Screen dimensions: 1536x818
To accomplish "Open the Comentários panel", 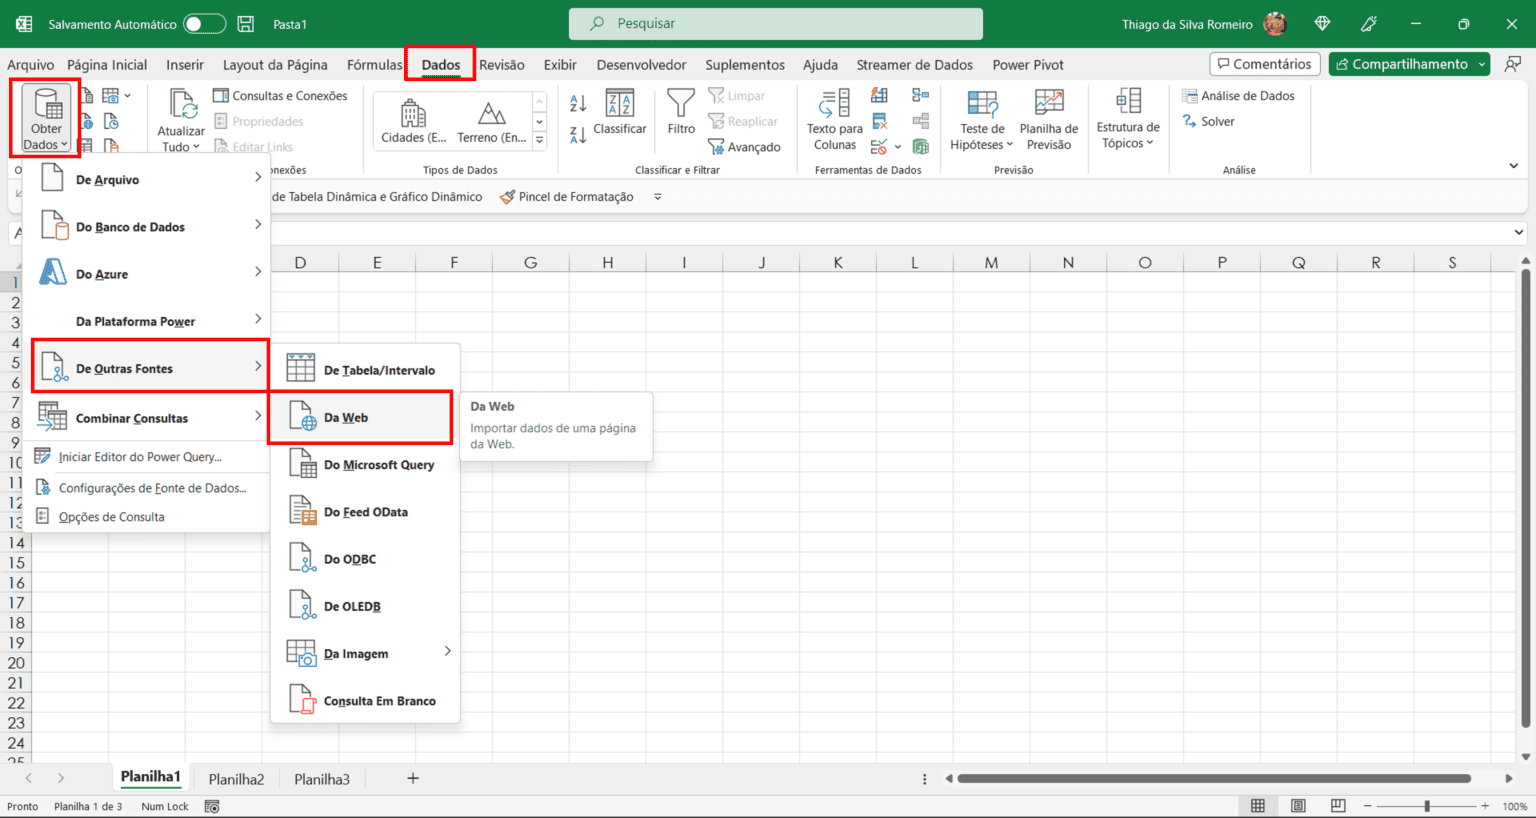I will point(1264,63).
